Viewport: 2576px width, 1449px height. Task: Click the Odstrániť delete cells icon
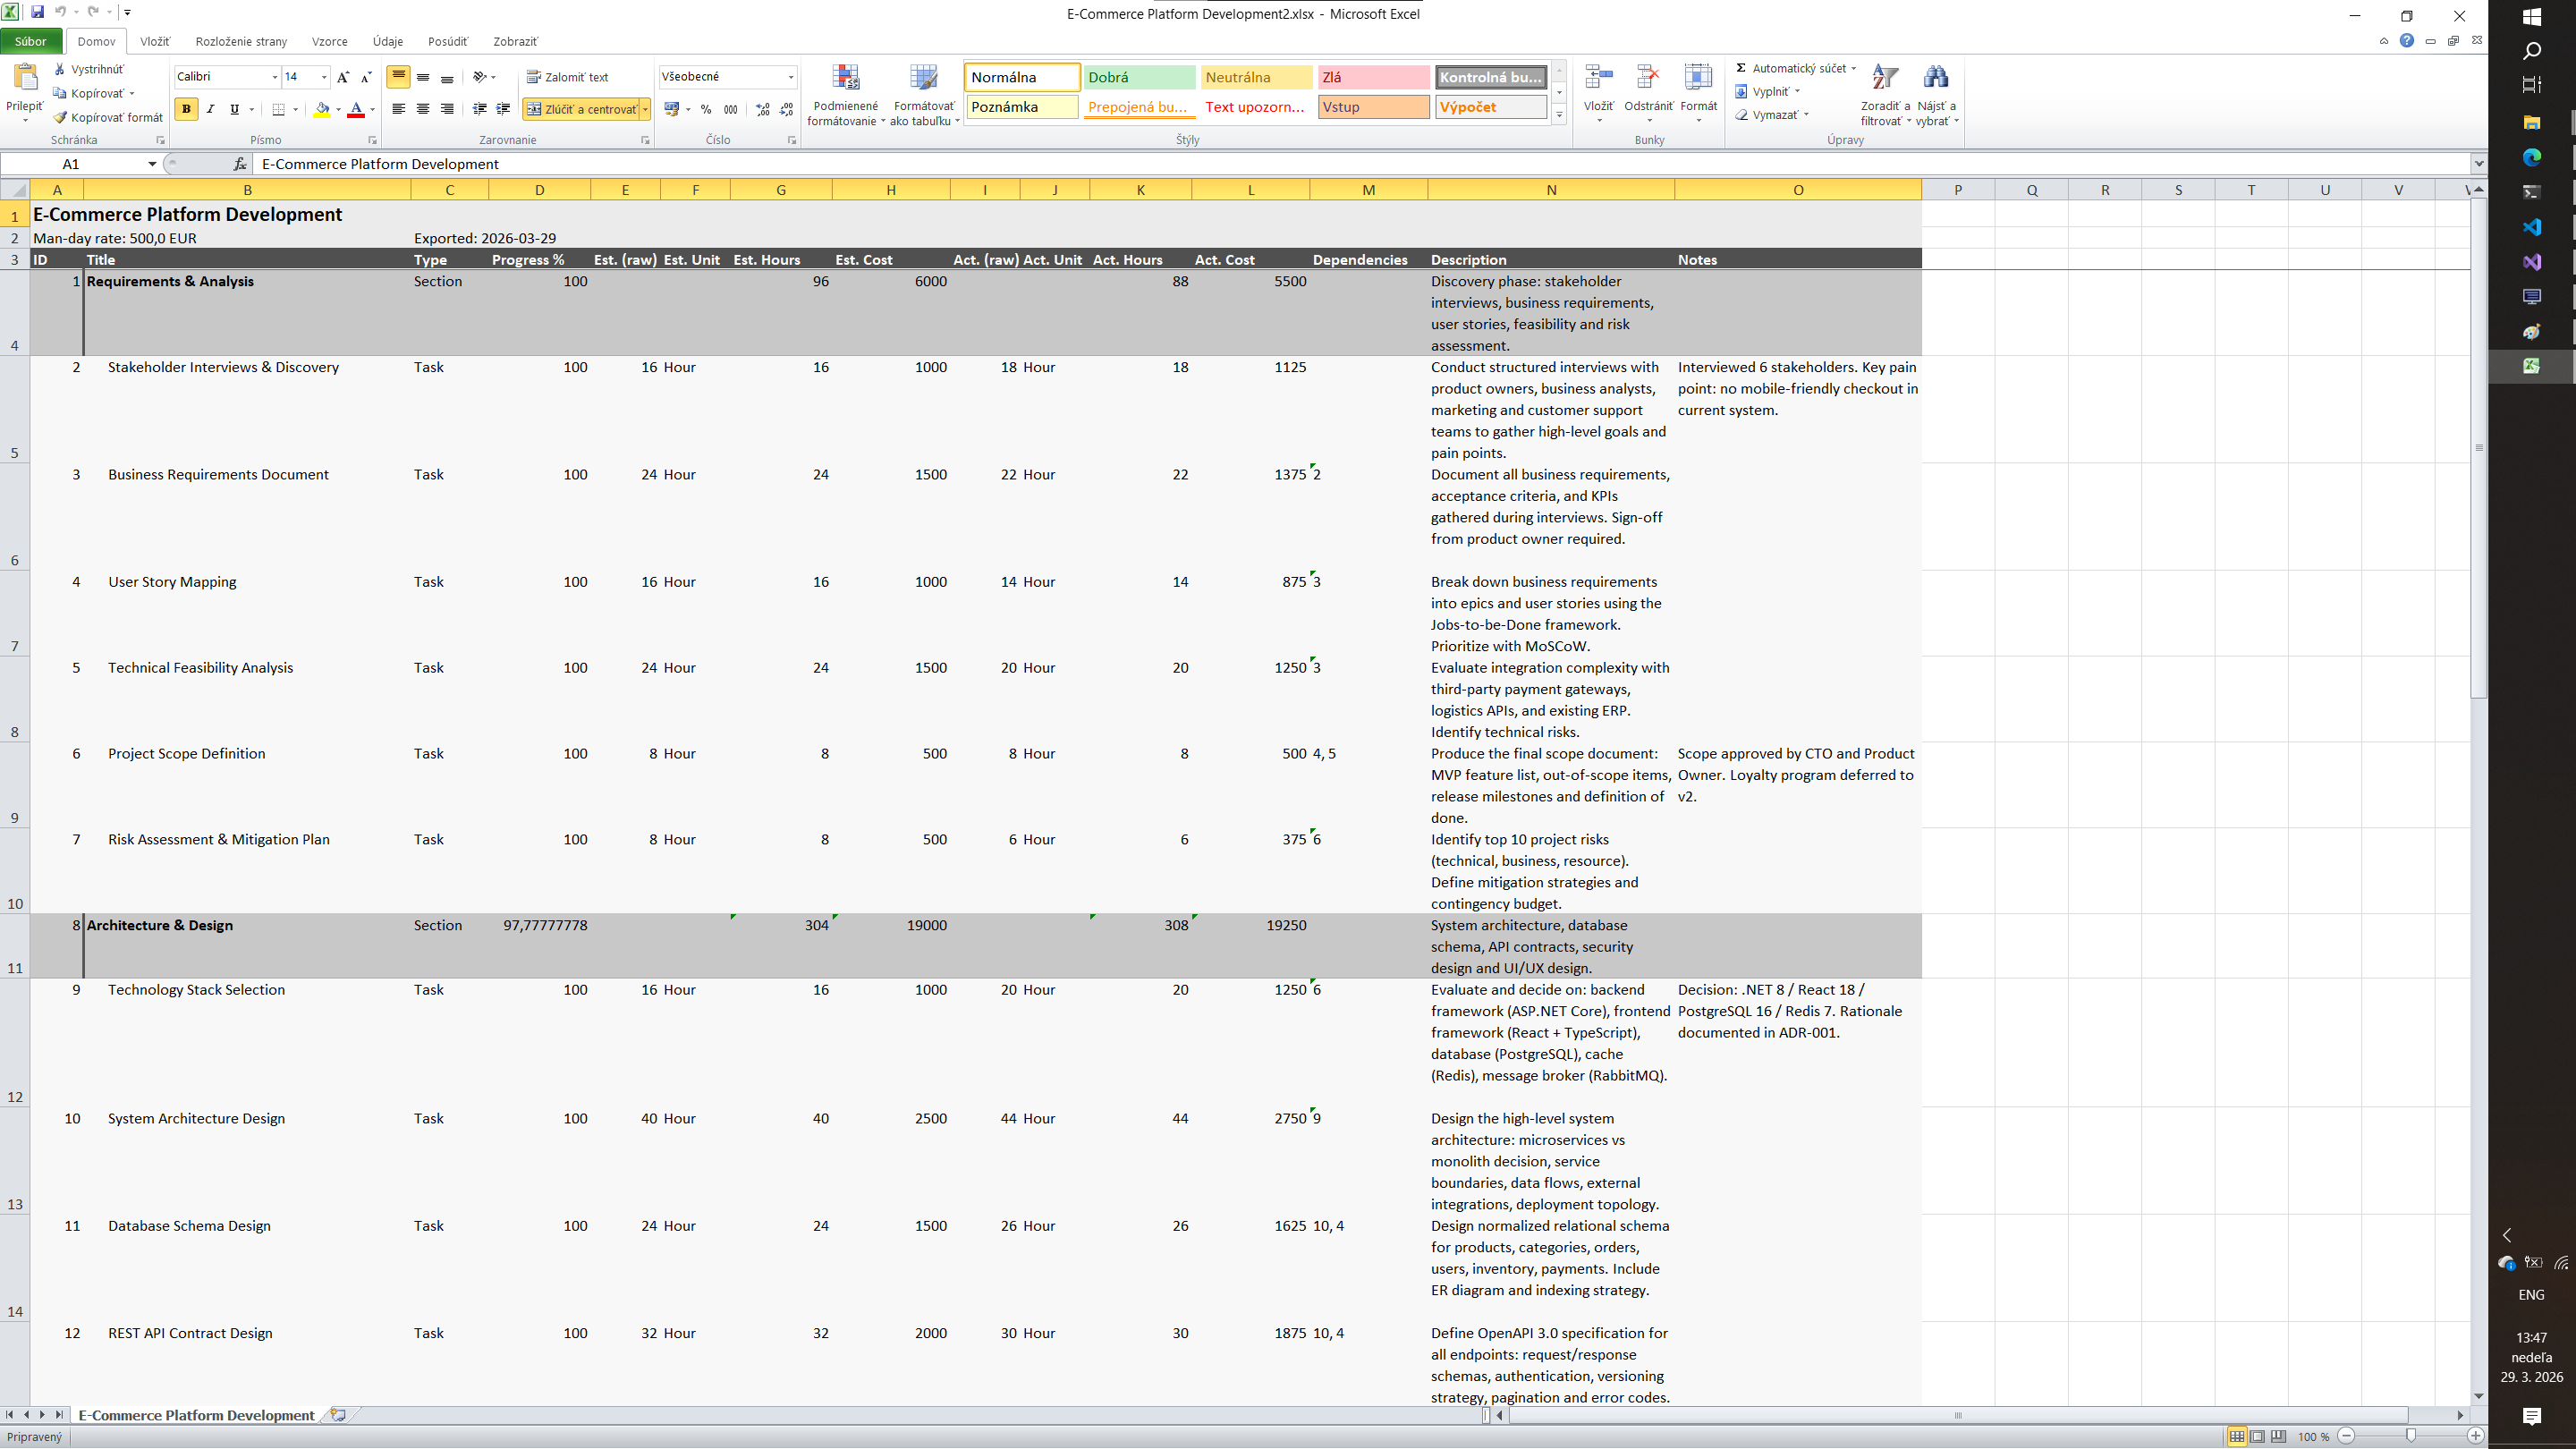click(1648, 78)
